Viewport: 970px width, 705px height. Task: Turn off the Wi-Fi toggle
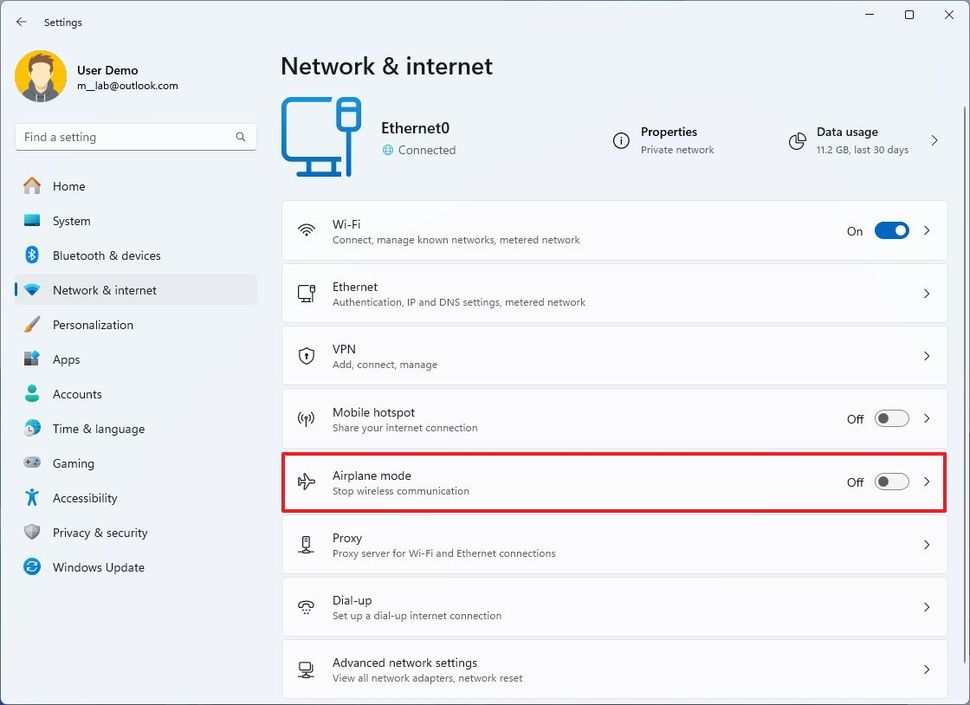coord(891,230)
